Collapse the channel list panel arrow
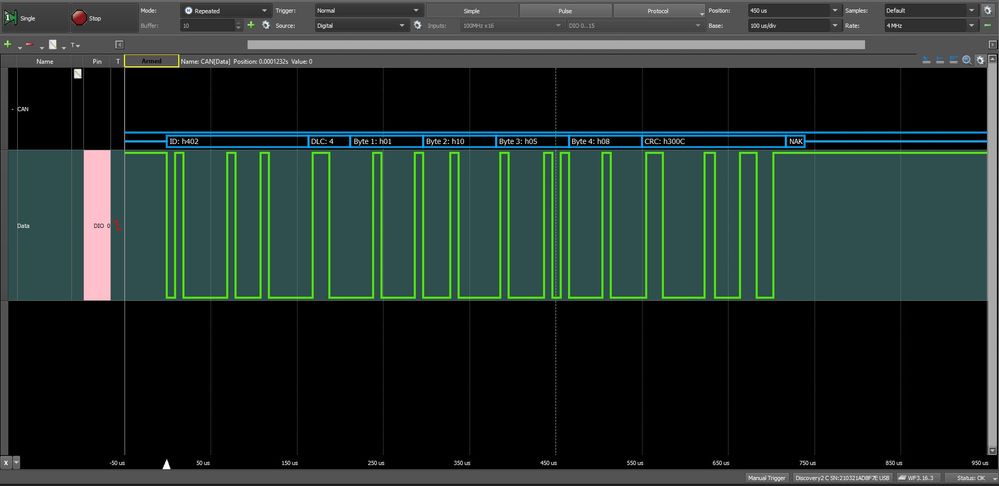This screenshot has height=486, width=999. point(119,45)
